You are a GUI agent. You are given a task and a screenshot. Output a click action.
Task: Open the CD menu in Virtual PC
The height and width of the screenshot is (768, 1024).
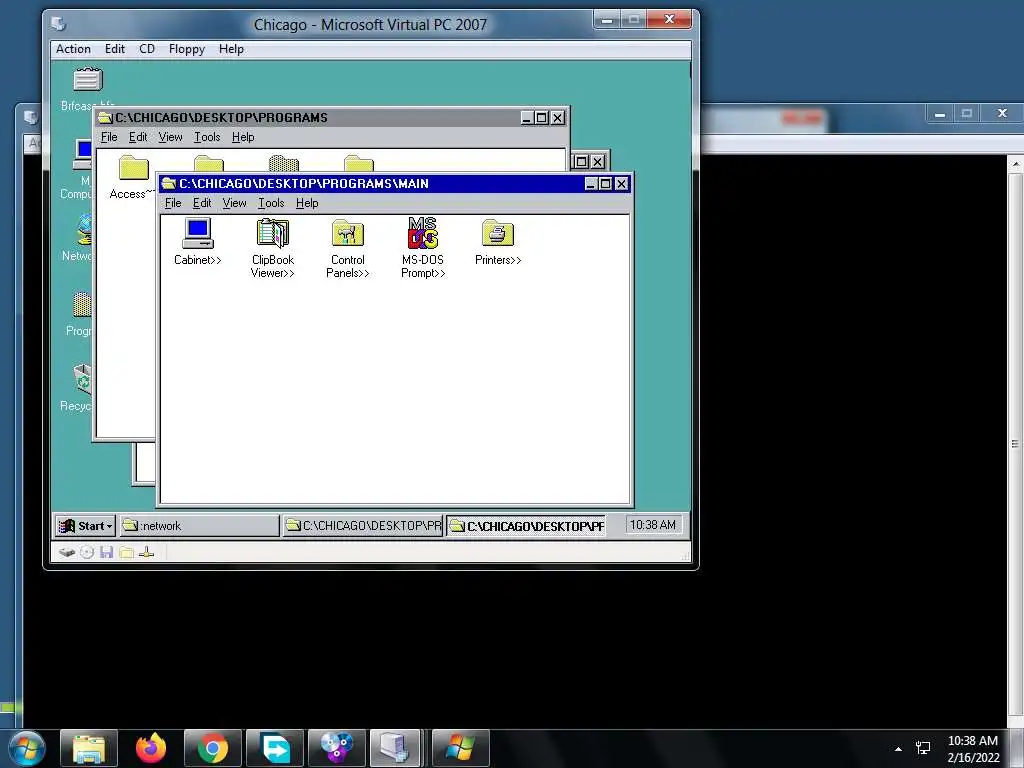147,49
